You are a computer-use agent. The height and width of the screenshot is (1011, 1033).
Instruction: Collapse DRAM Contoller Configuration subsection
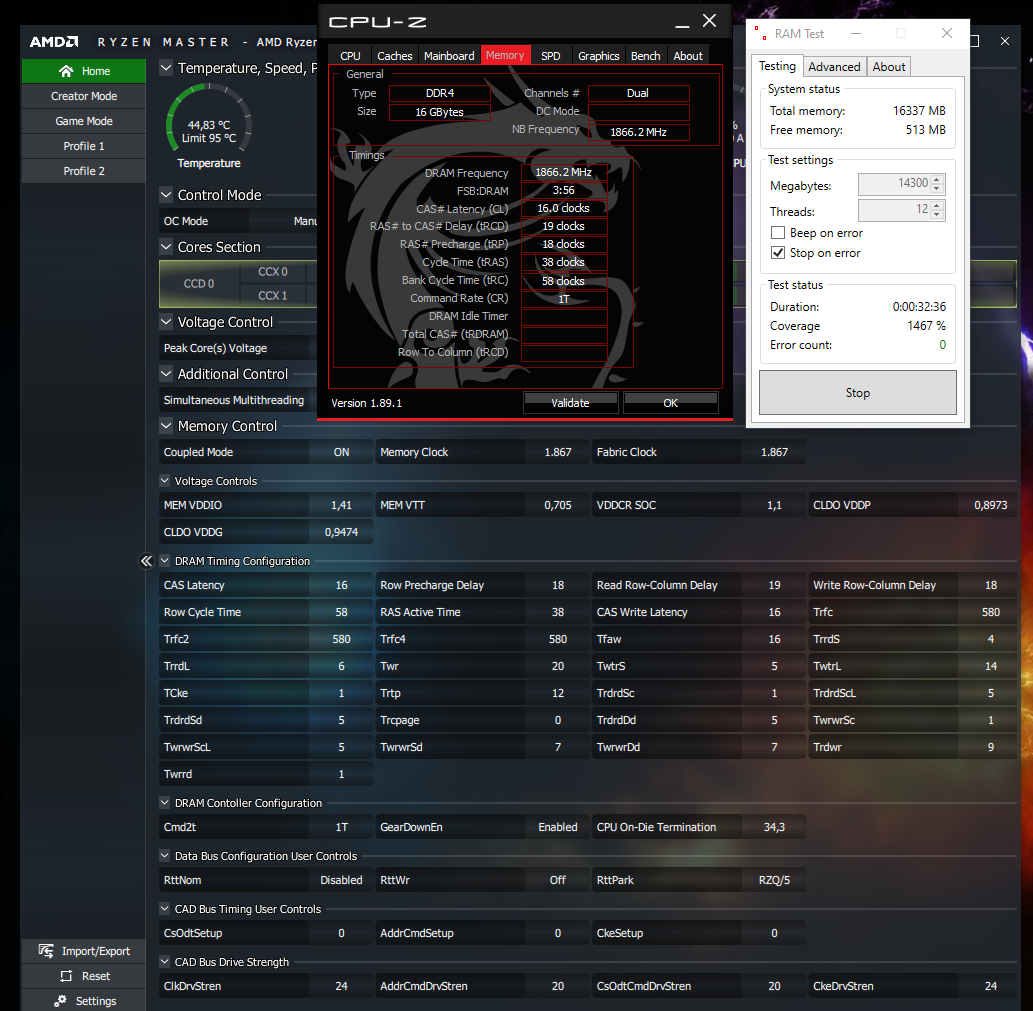click(x=165, y=802)
